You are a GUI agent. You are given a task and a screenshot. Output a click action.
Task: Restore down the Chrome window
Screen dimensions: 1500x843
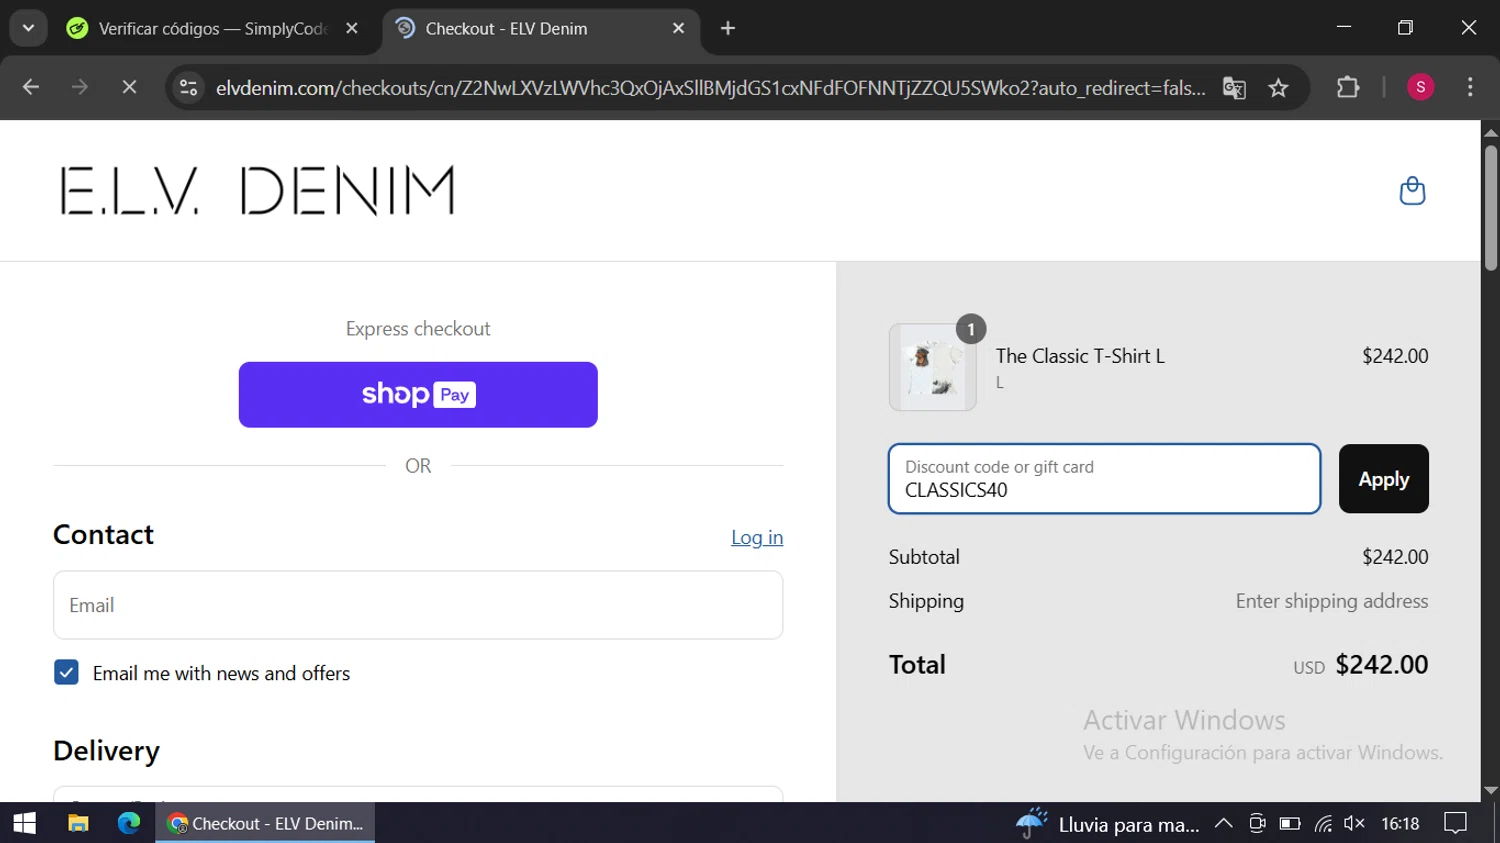click(1405, 27)
